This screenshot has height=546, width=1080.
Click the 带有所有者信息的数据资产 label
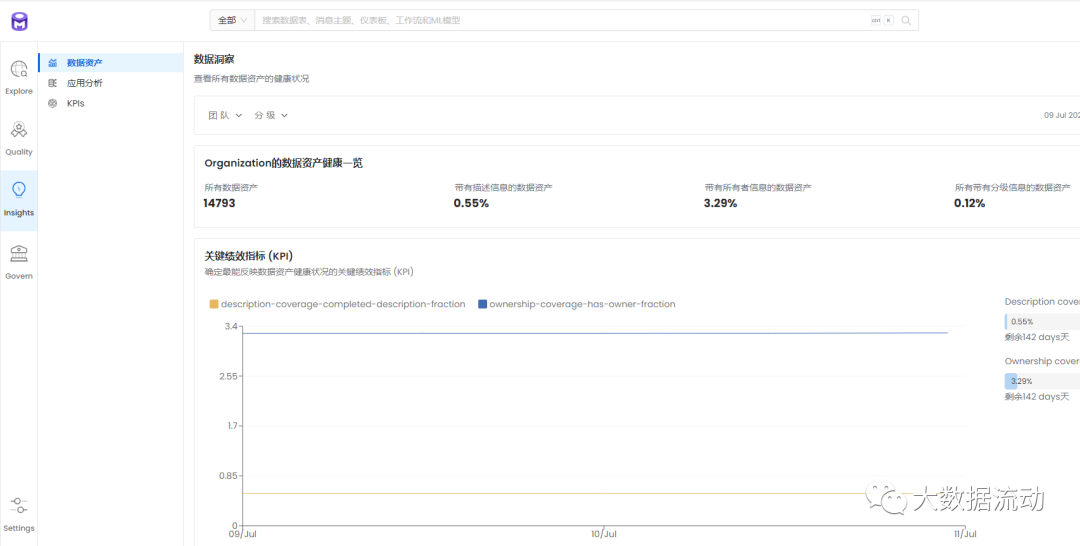tap(758, 187)
